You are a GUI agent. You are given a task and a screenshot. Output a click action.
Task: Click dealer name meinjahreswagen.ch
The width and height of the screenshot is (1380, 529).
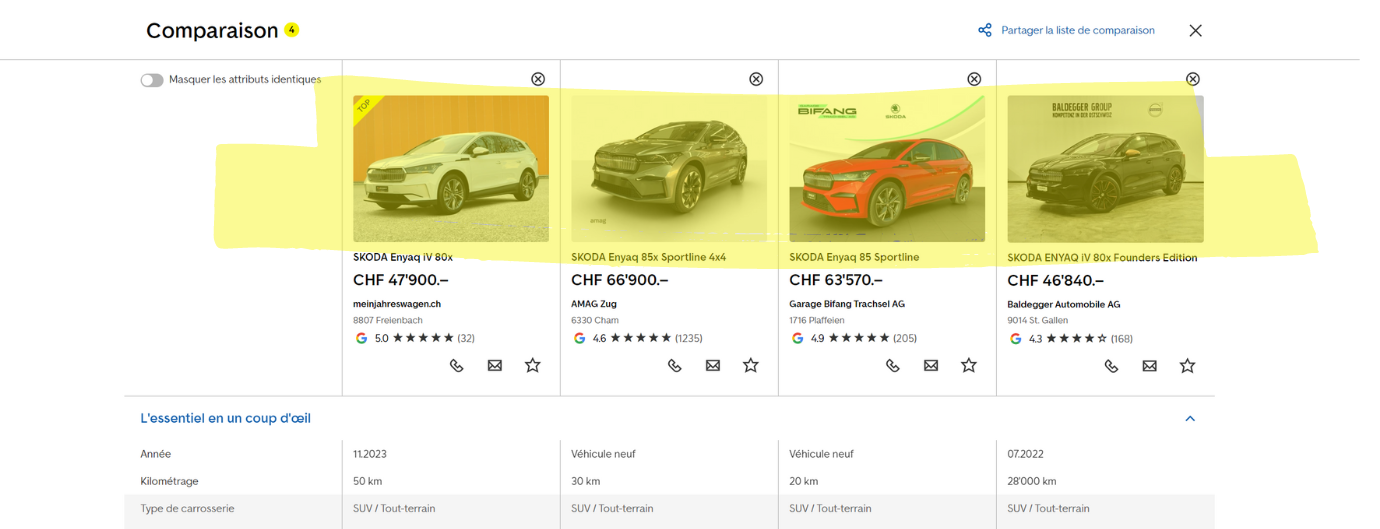click(397, 304)
